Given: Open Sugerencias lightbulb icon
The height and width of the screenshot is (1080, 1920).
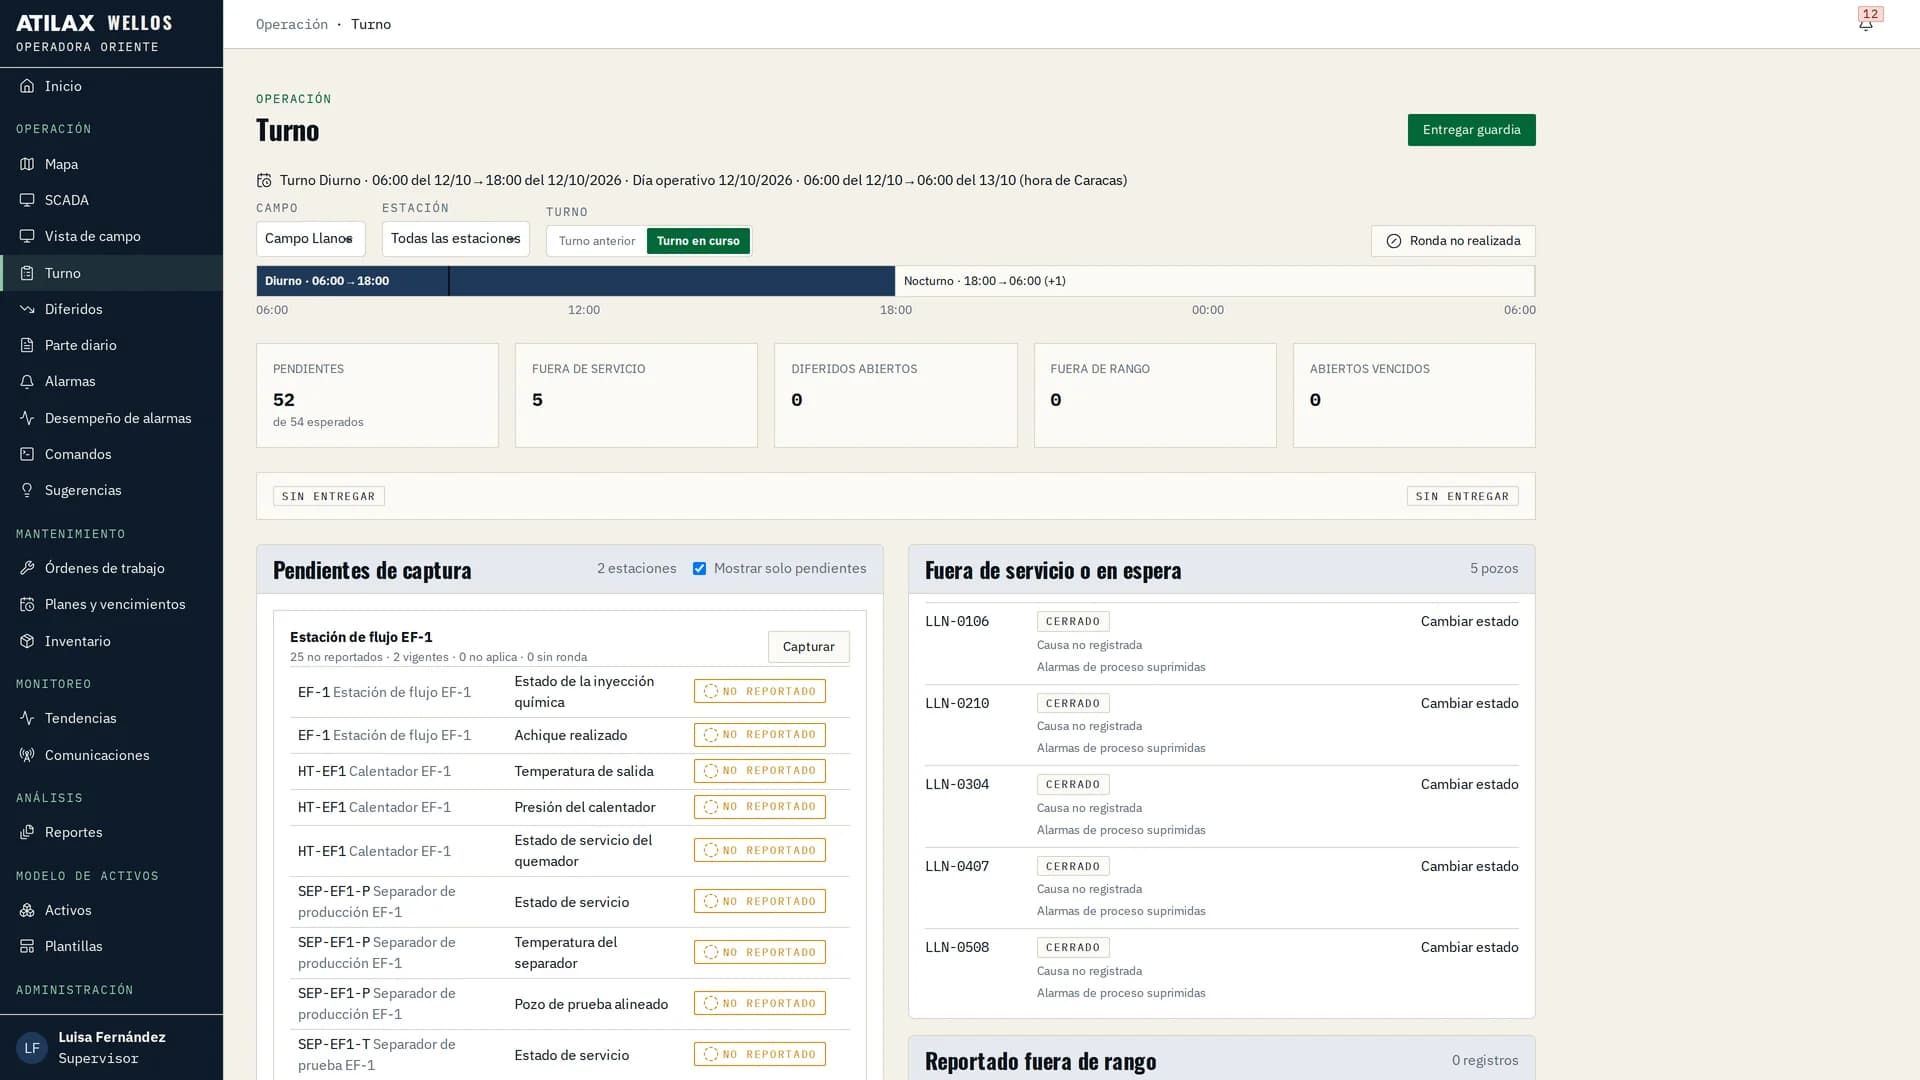Looking at the screenshot, I should click(x=27, y=490).
